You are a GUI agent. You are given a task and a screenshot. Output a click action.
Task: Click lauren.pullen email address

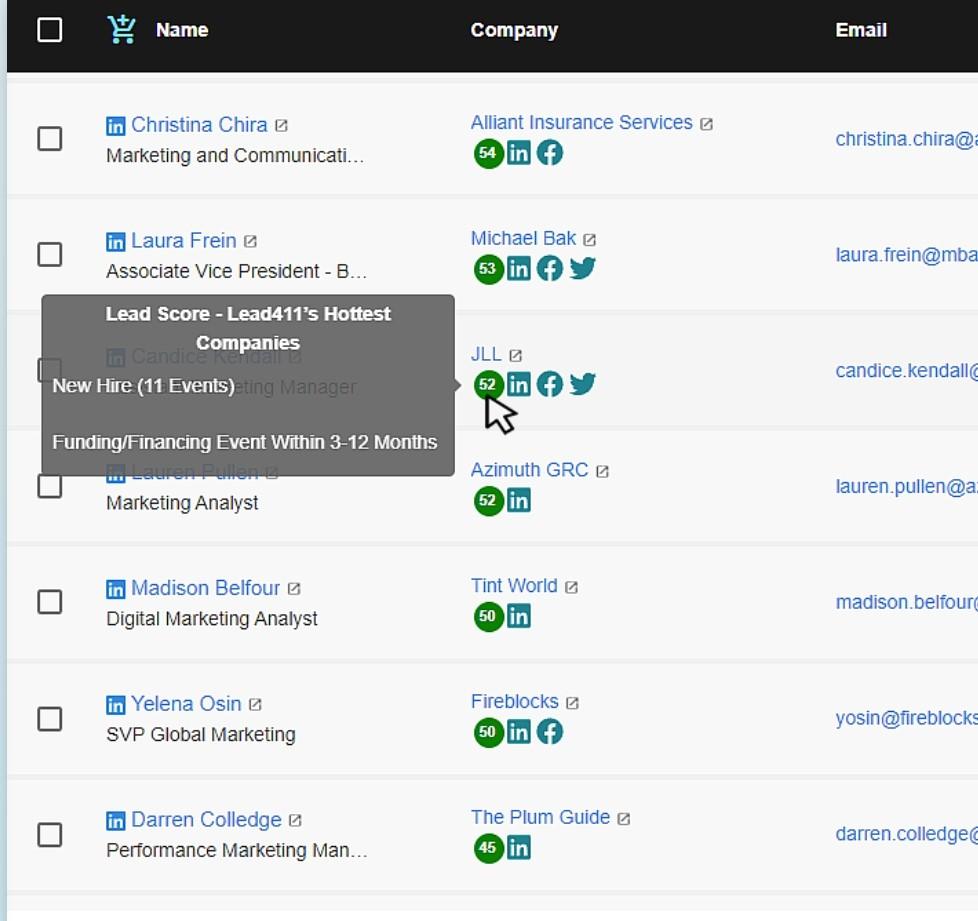[906, 486]
